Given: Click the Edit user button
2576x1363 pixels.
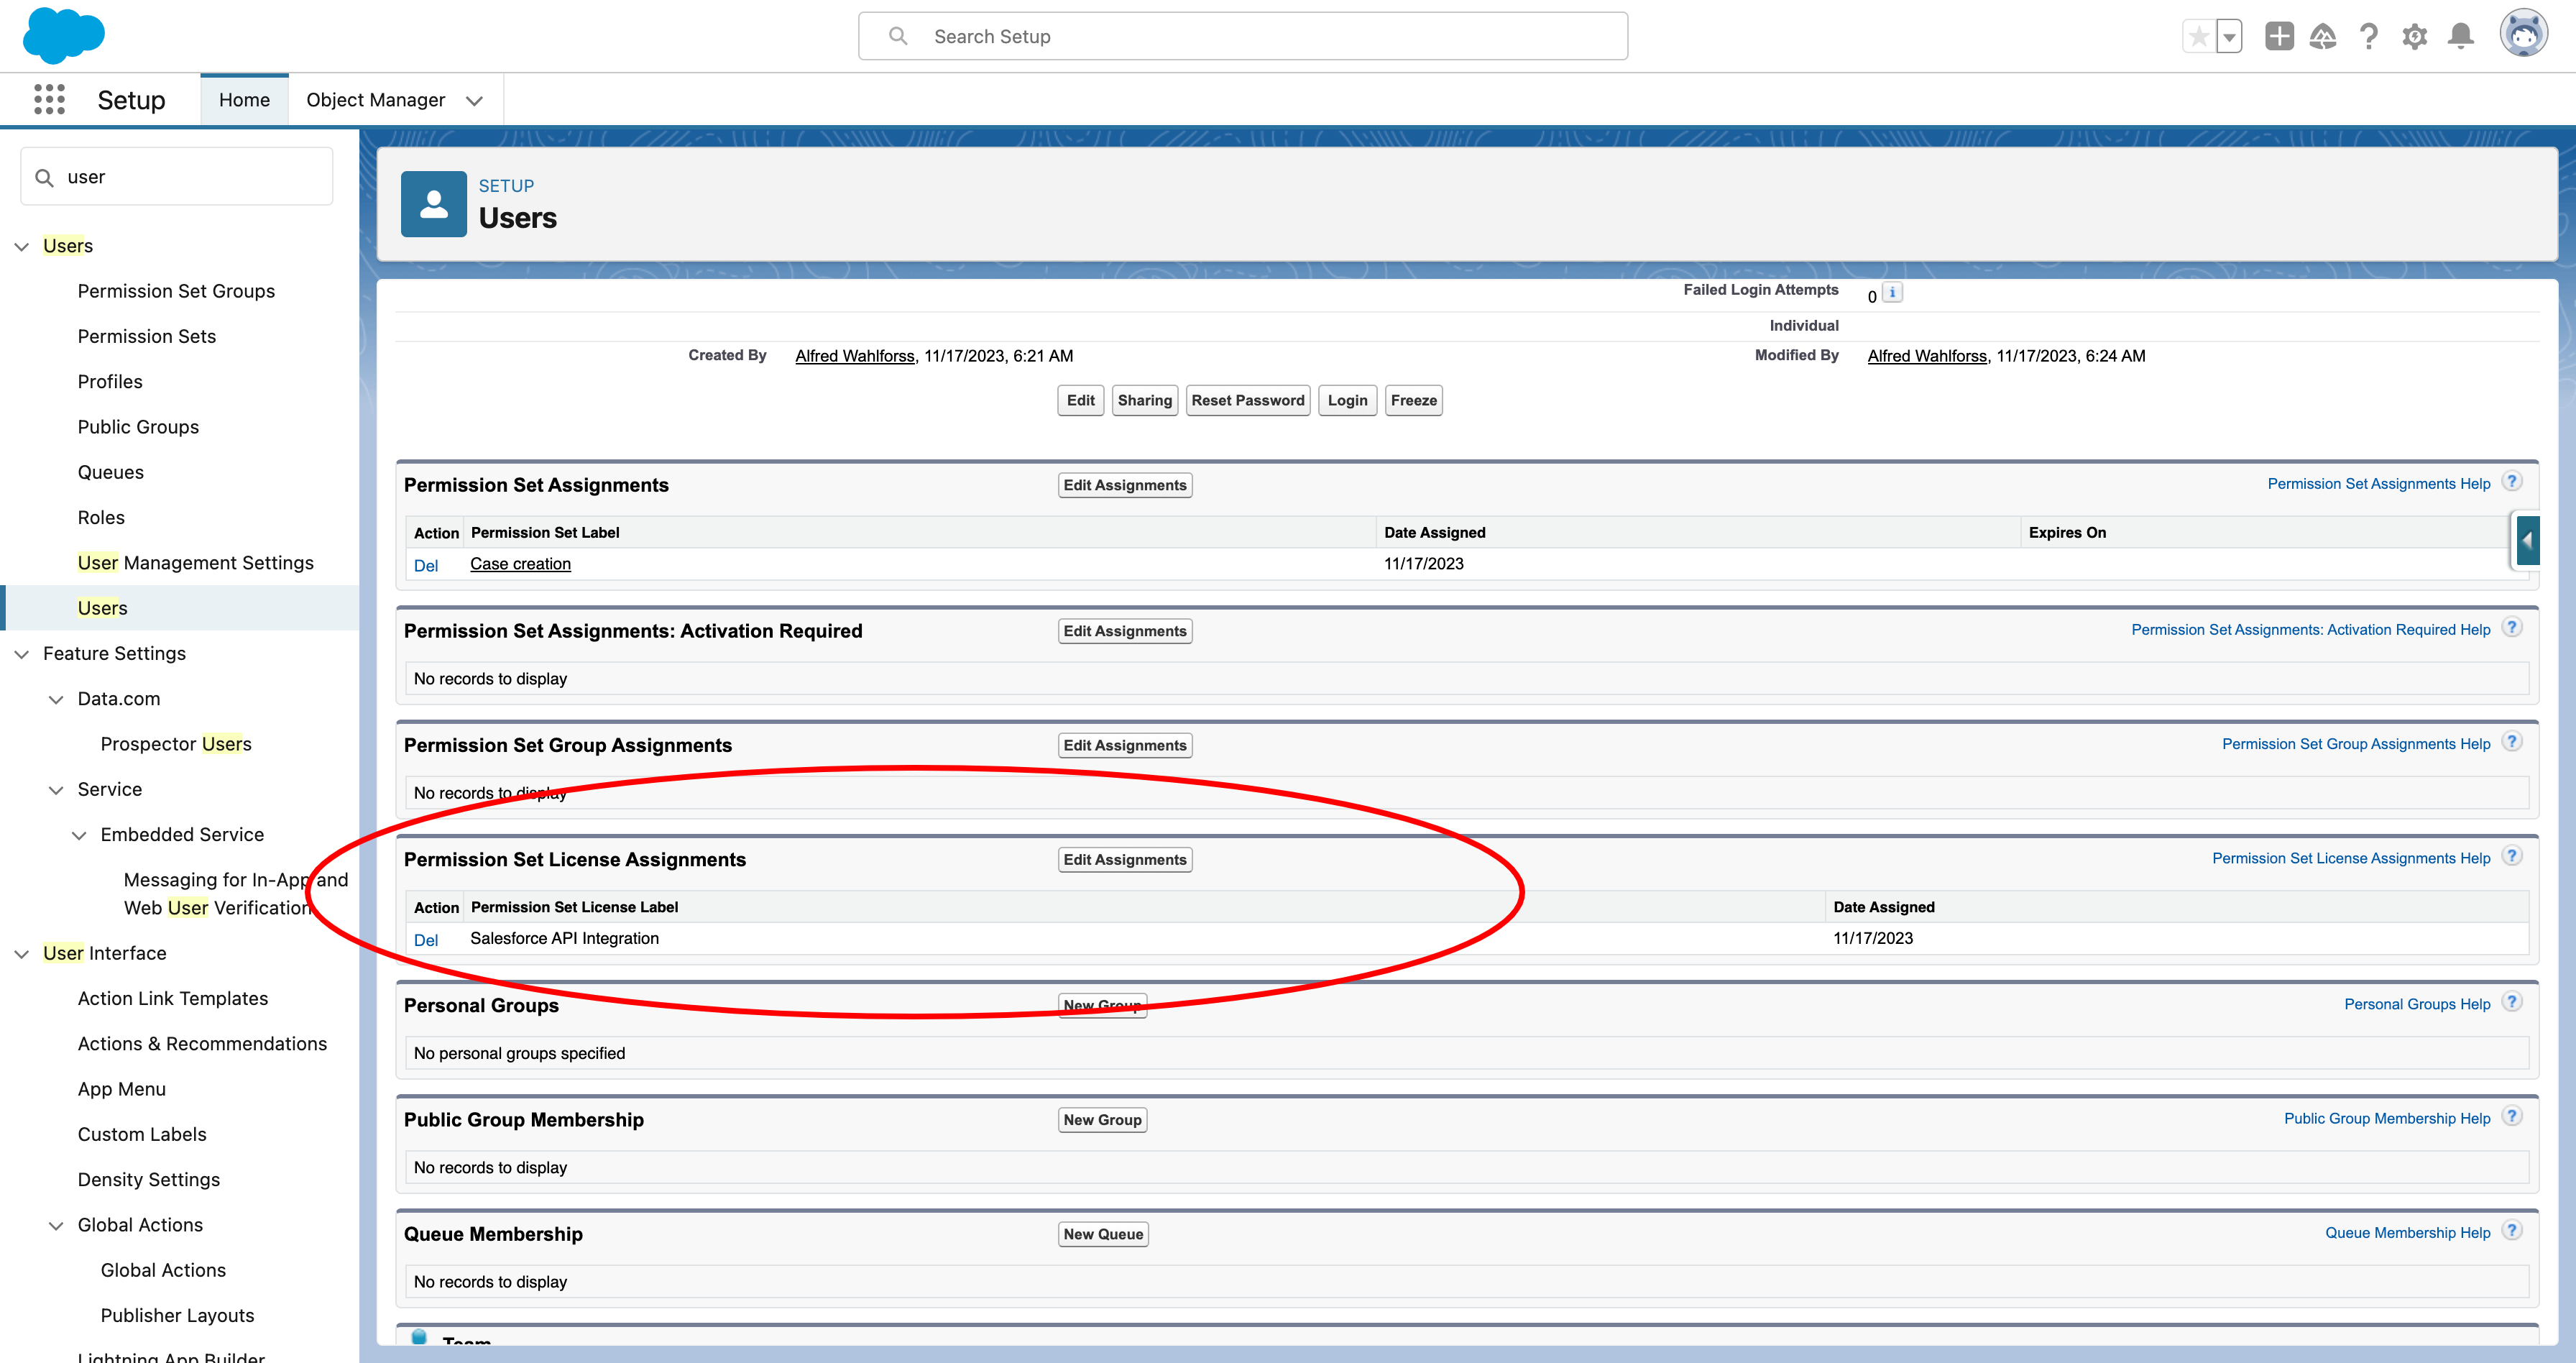Looking at the screenshot, I should (x=1080, y=400).
